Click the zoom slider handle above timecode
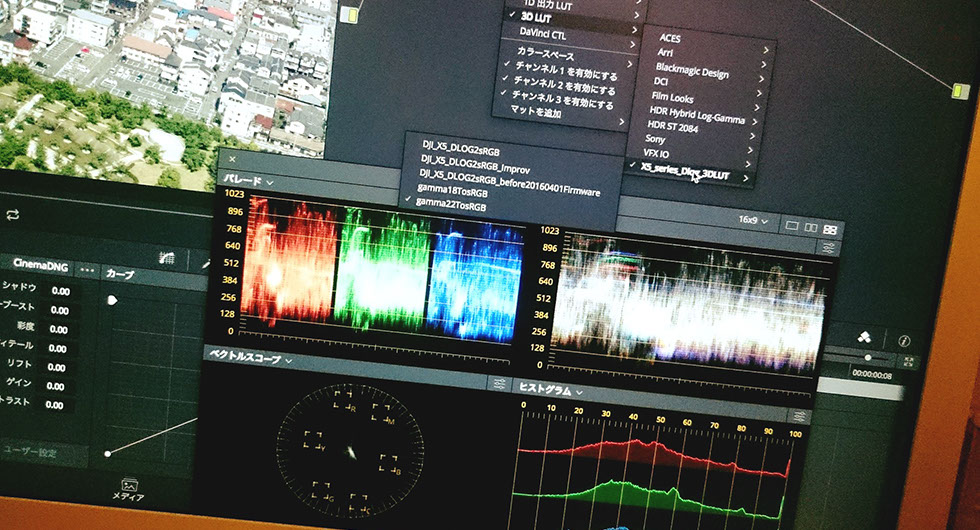Viewport: 980px width, 530px height. click(867, 357)
